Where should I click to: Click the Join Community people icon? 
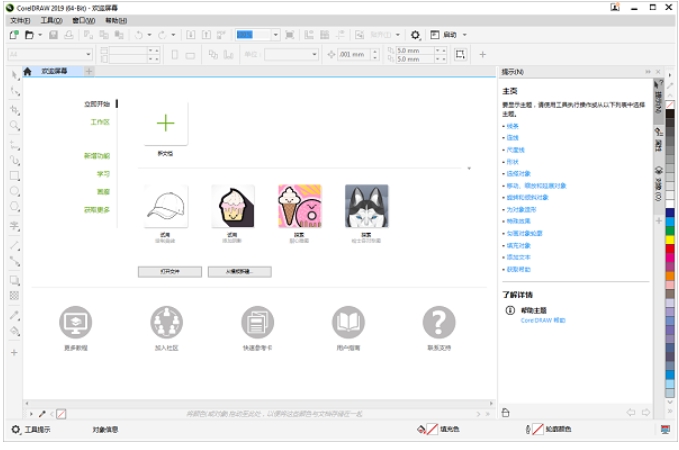tap(166, 322)
